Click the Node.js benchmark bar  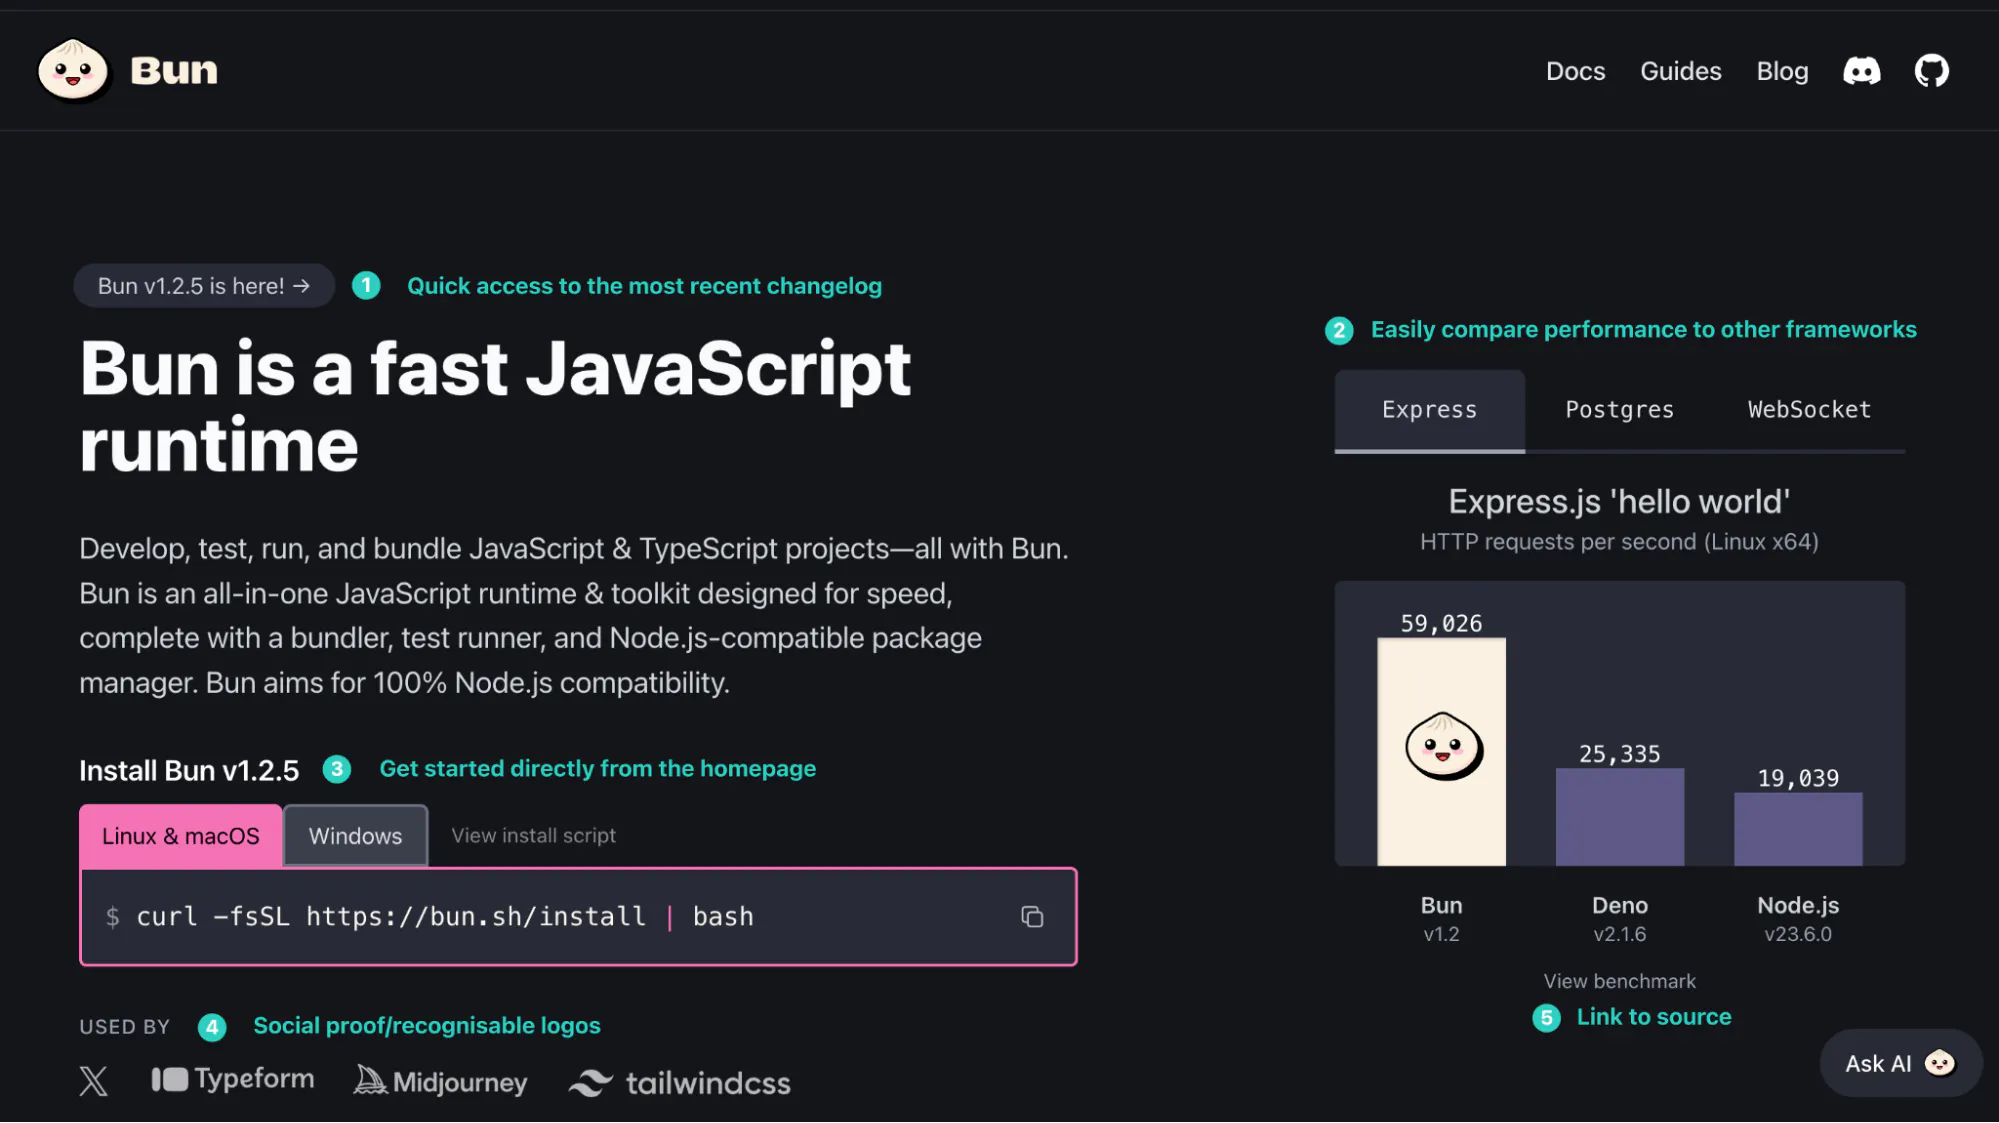click(x=1798, y=829)
